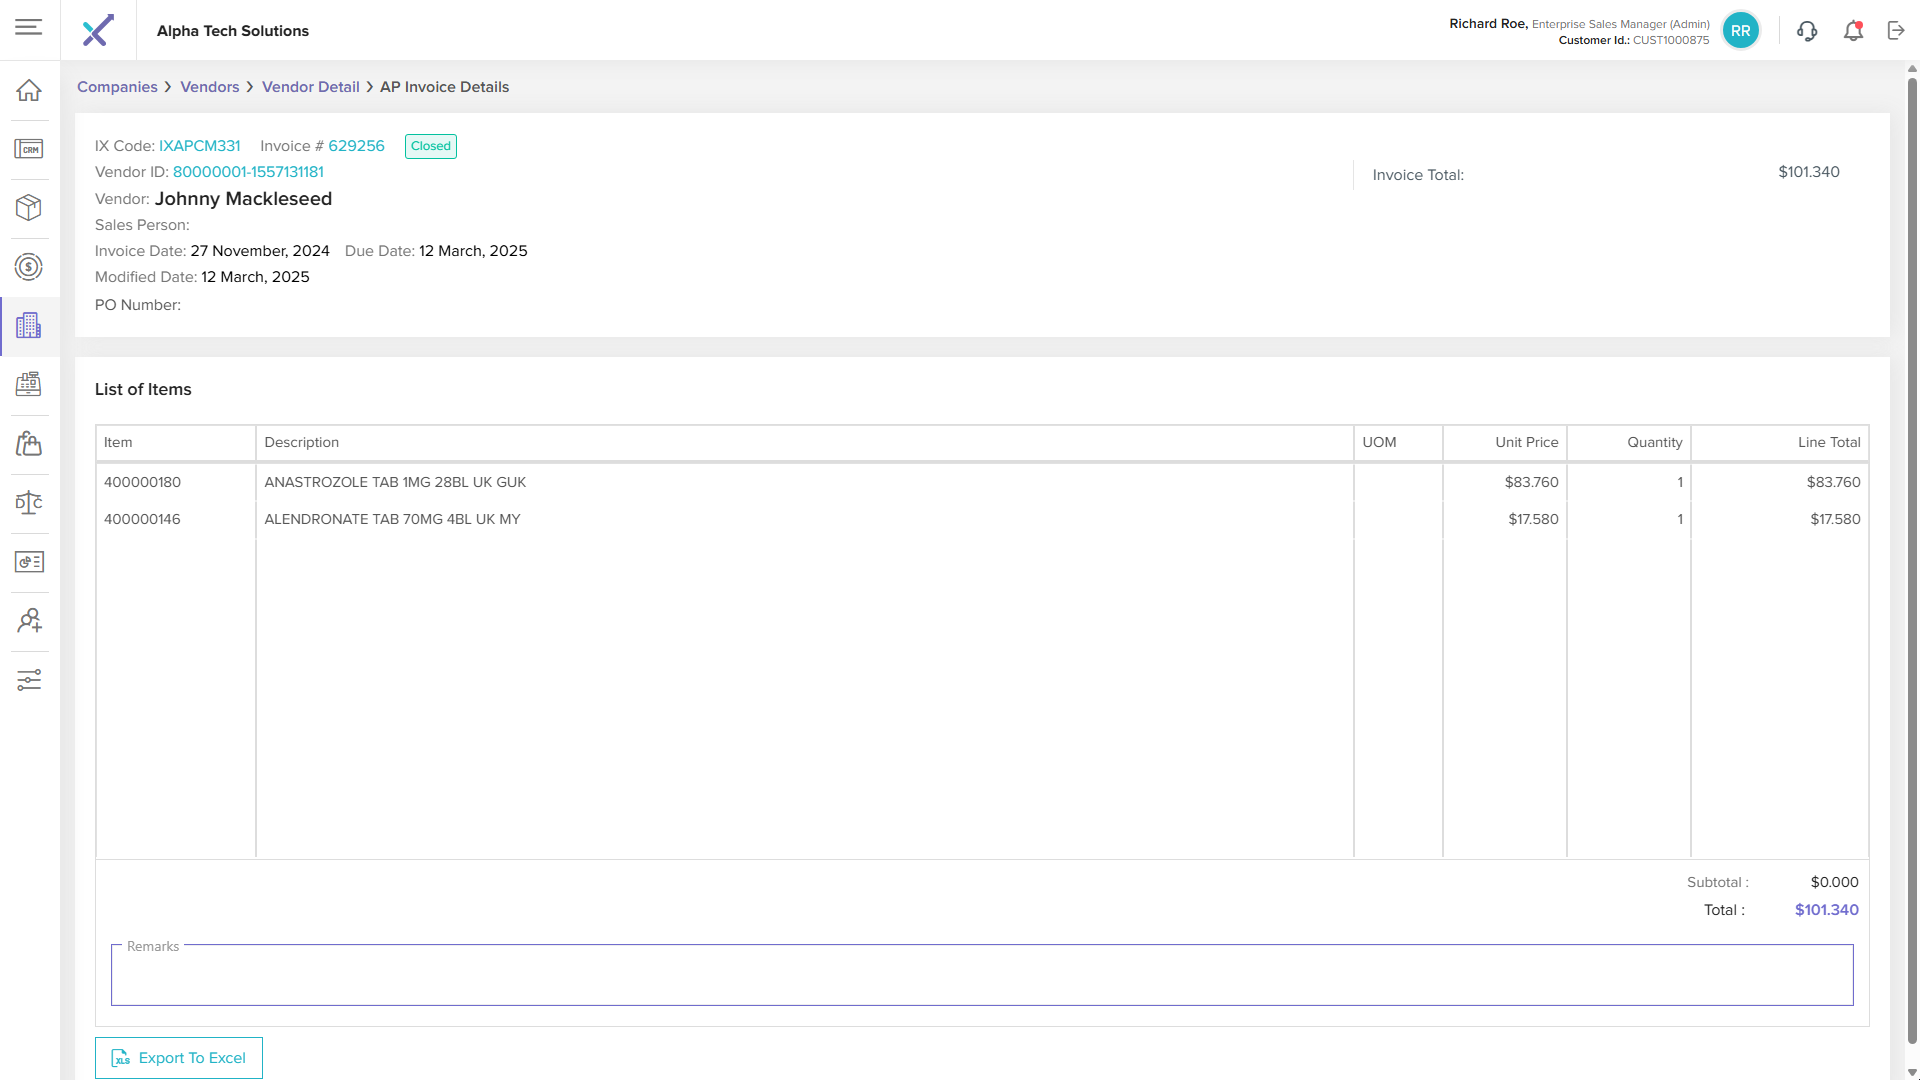Open the cash register sidebar icon
Viewport: 1920px width, 1080px height.
[29, 384]
